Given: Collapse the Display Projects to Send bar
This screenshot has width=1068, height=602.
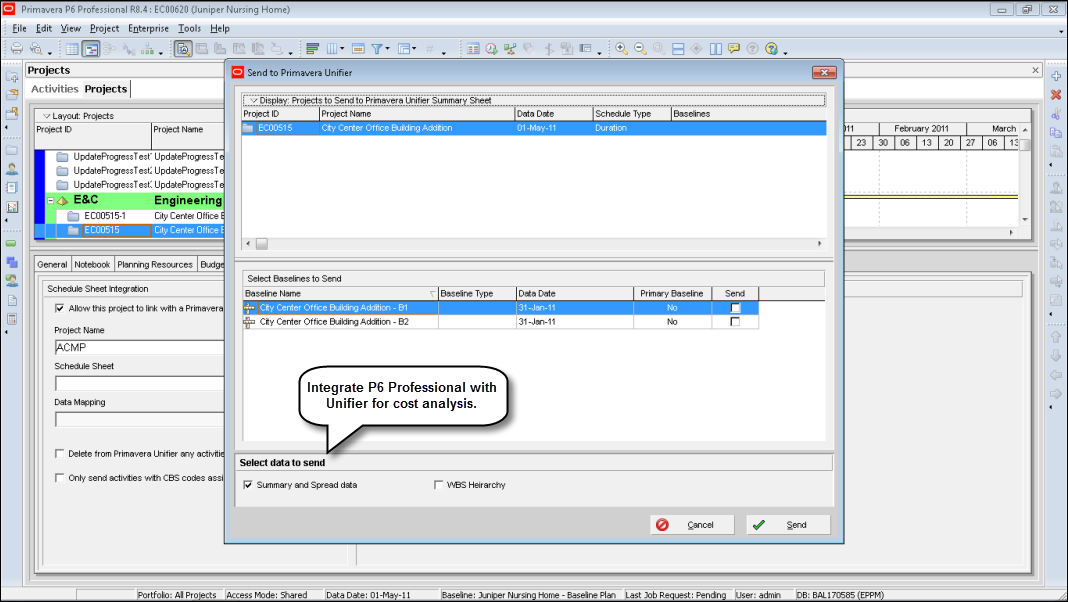Looking at the screenshot, I should pos(253,101).
